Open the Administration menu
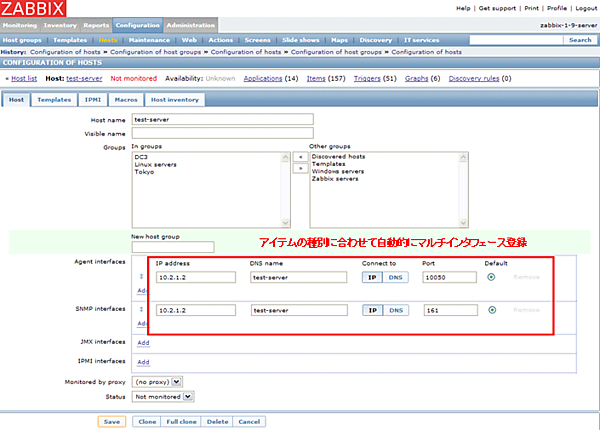Viewport: 600px width, 430px height. tap(192, 24)
